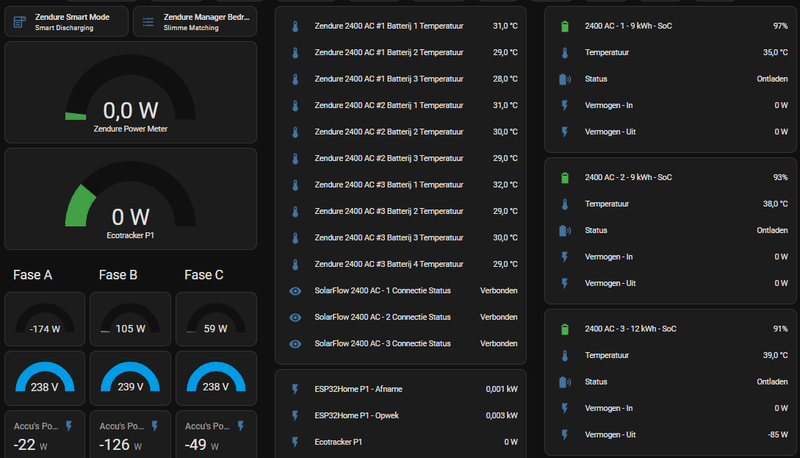Click status icon in 2400 AC - 3 card
The image size is (800, 458).
pos(565,383)
